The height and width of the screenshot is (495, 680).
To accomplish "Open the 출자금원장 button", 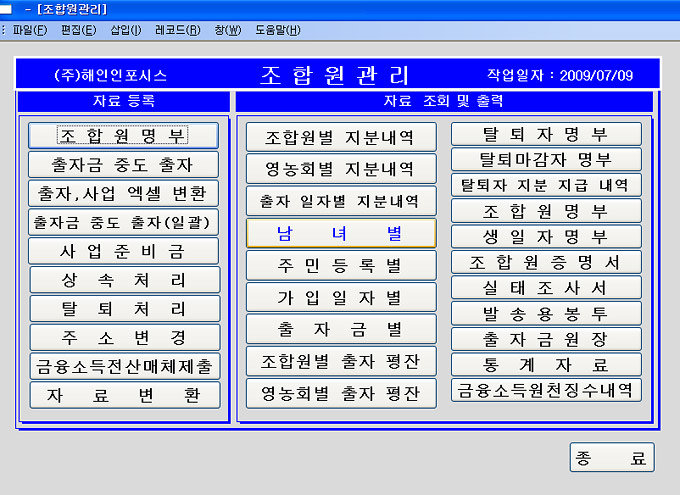I will tap(546, 339).
